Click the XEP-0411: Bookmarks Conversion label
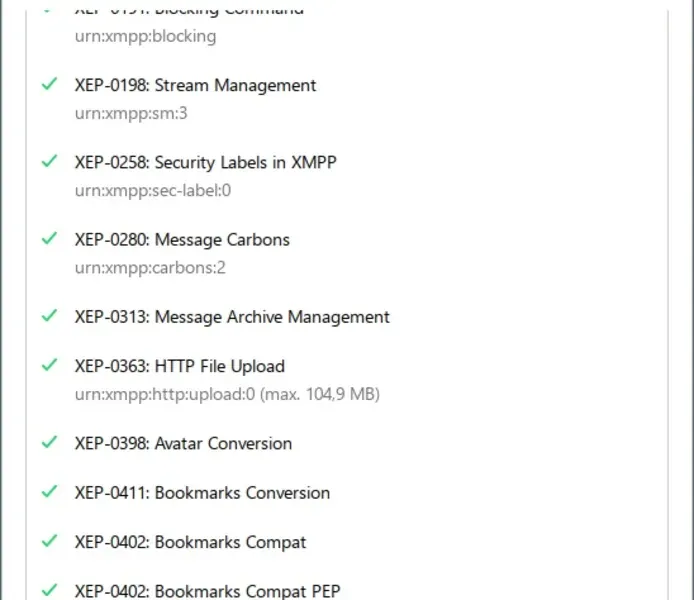This screenshot has height=600, width=694. pyautogui.click(x=202, y=493)
